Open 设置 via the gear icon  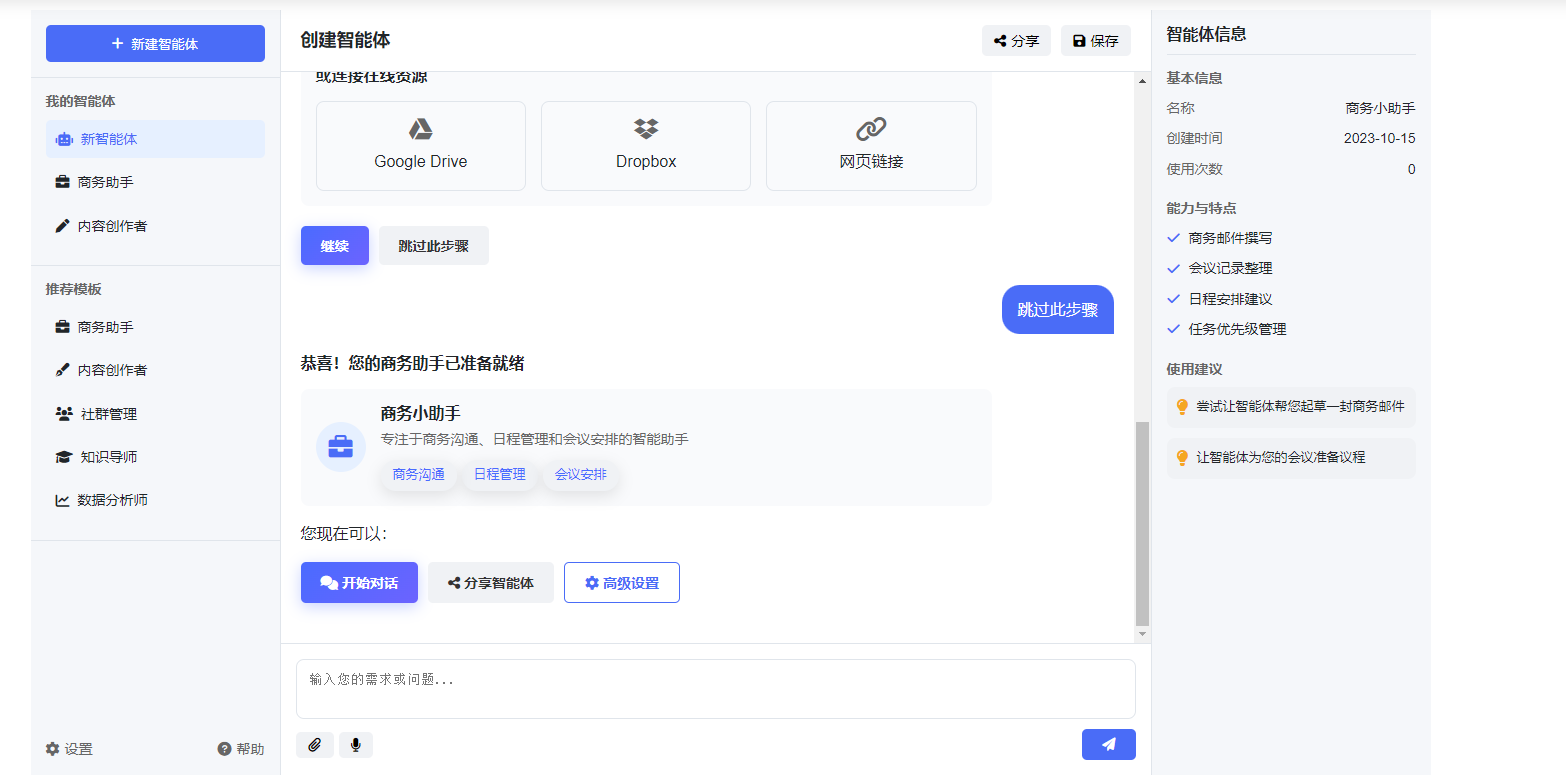coord(52,748)
